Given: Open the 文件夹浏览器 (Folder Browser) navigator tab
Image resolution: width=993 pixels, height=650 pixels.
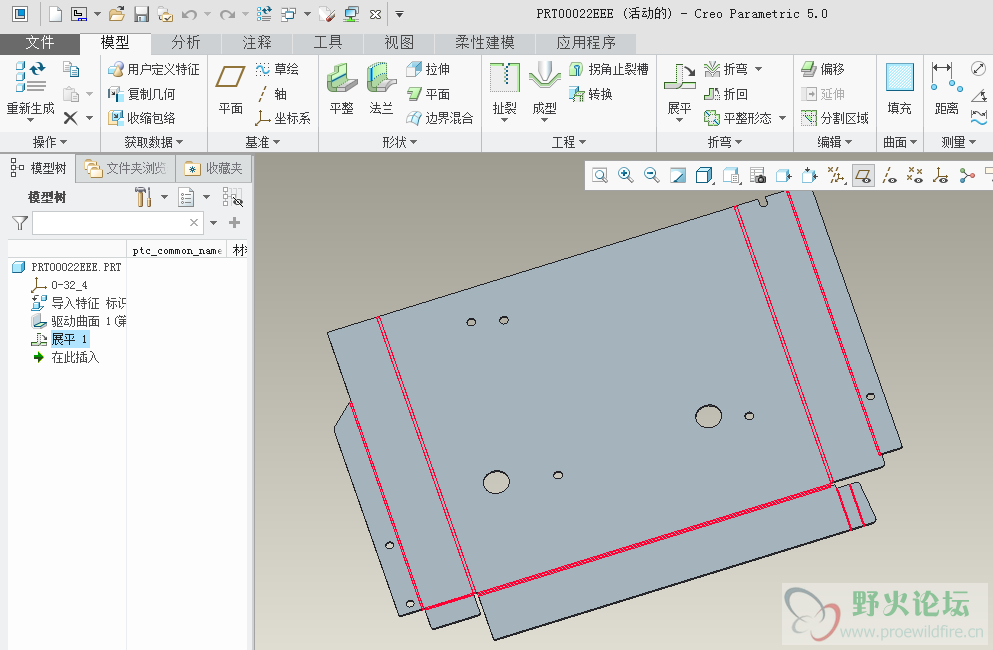Looking at the screenshot, I should pyautogui.click(x=125, y=169).
